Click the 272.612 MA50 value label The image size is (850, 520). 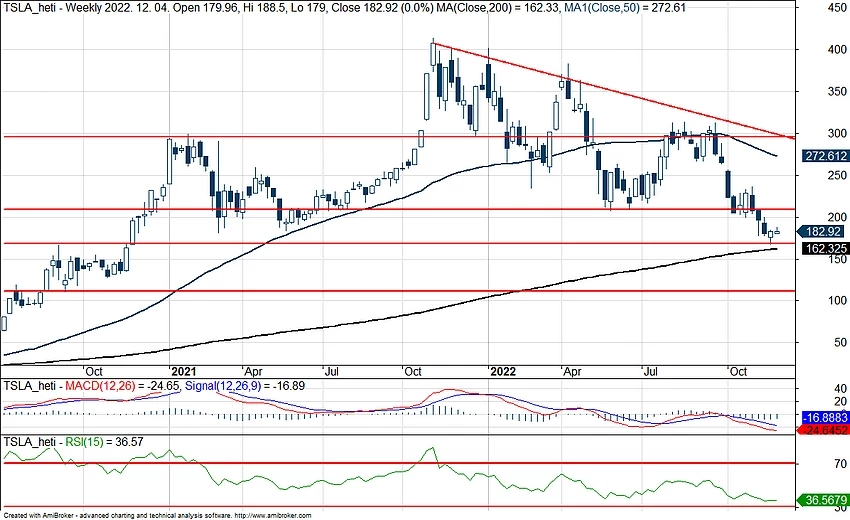pos(825,156)
